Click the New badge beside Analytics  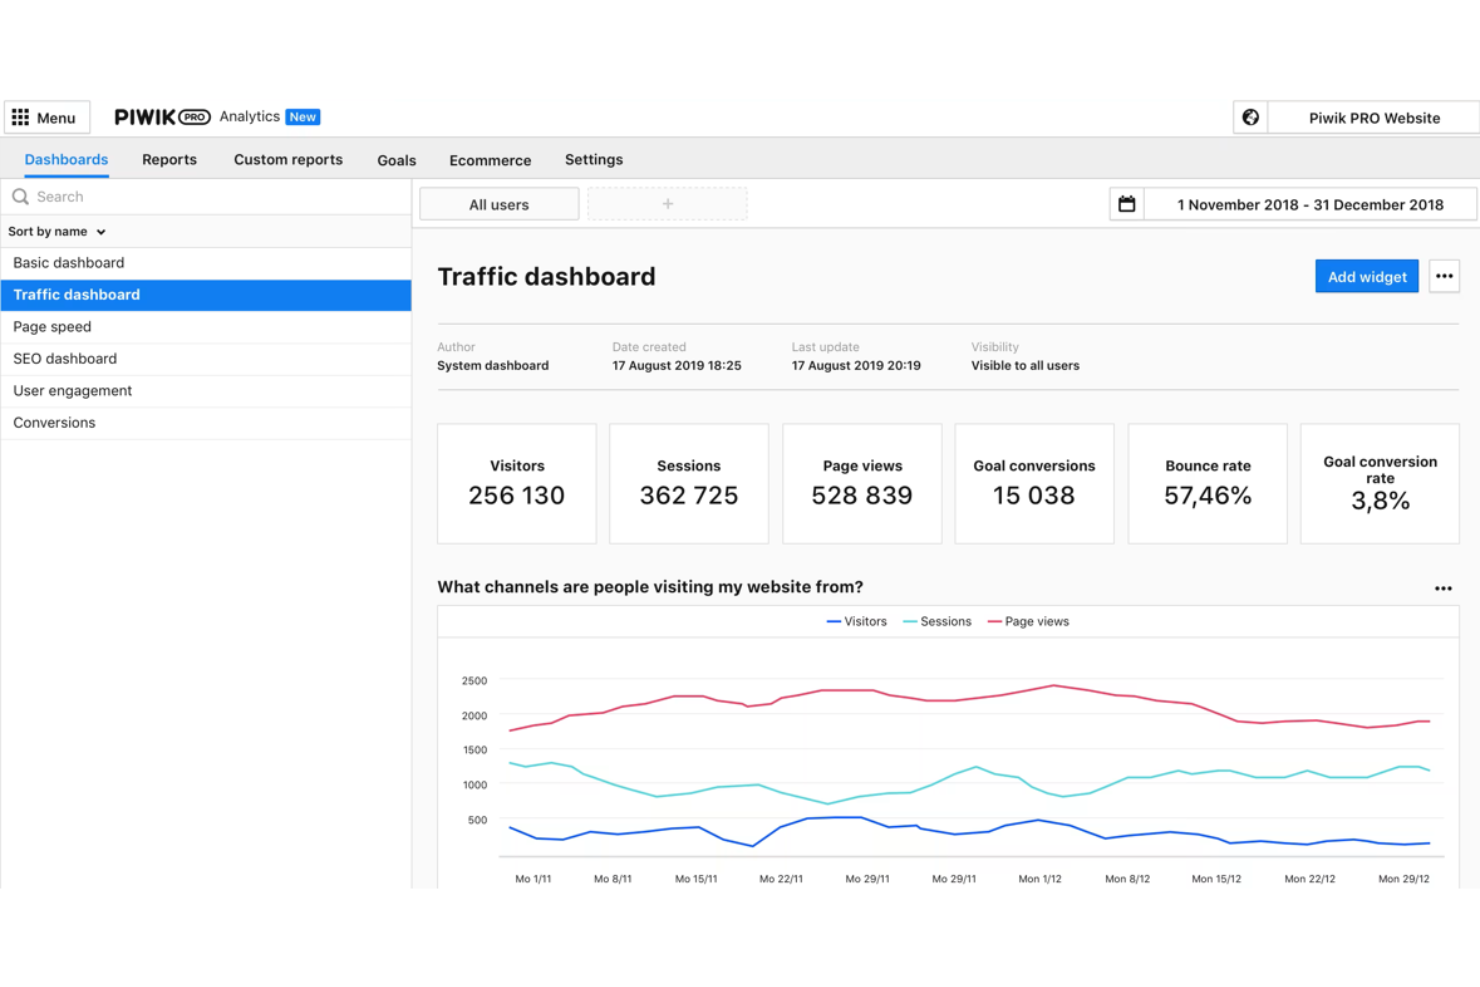303,117
